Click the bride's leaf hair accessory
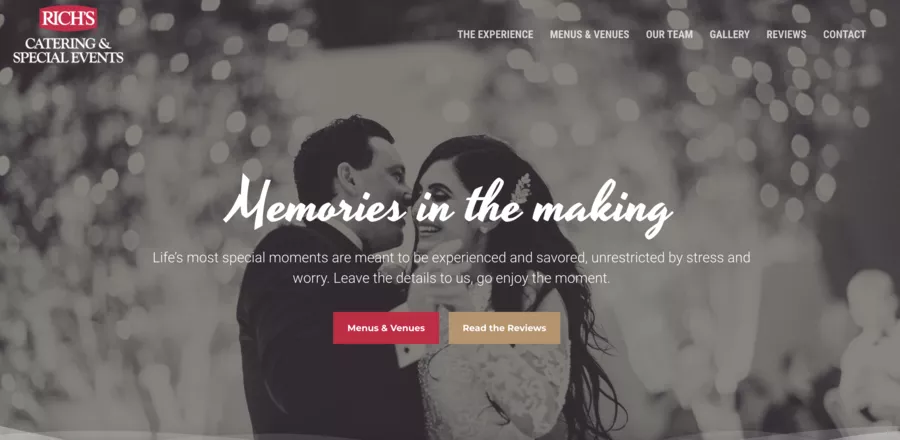The width and height of the screenshot is (900, 440). (x=521, y=189)
